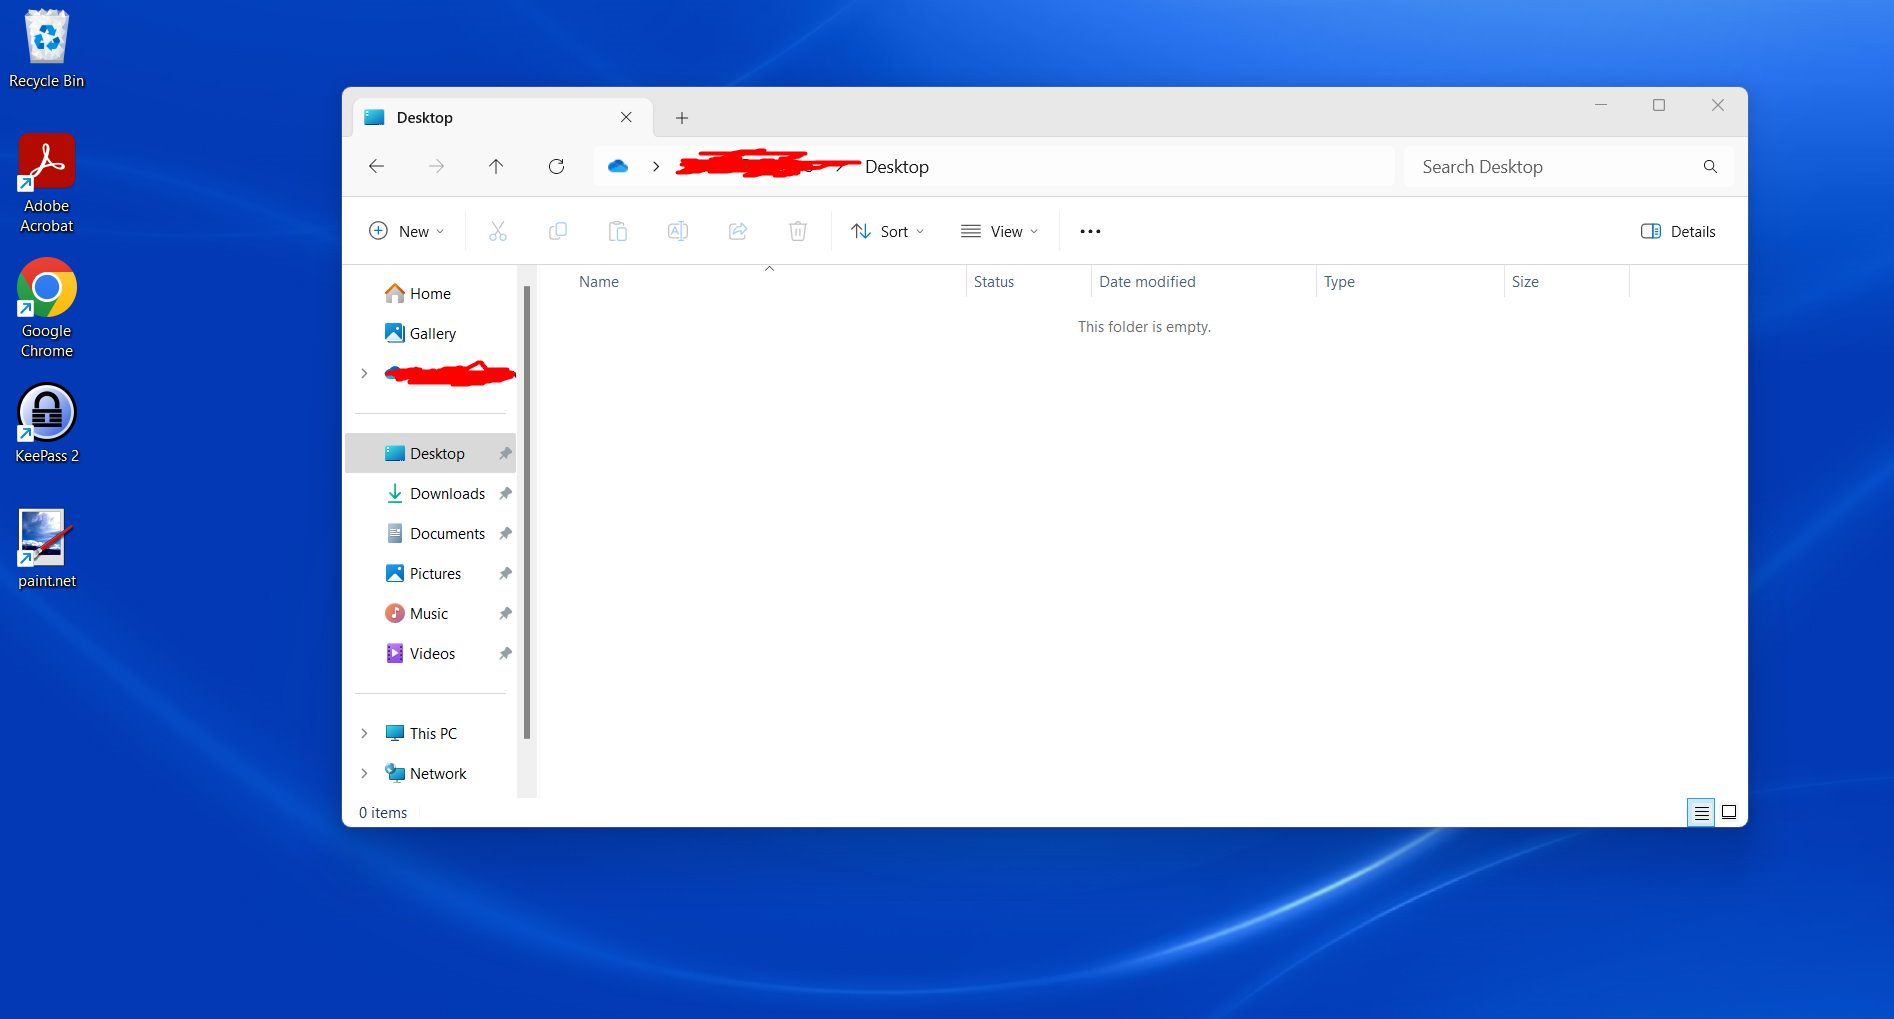
Task: Unpin Desktop using its pin icon
Action: 505,453
